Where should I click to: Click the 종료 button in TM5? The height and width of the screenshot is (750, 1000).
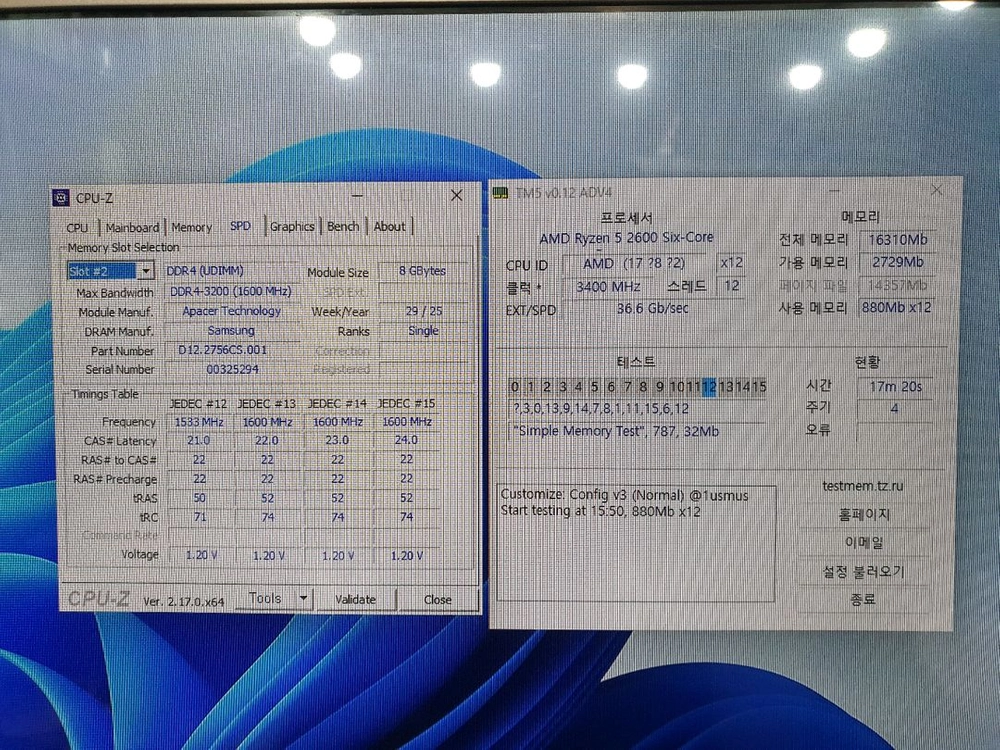[x=864, y=599]
